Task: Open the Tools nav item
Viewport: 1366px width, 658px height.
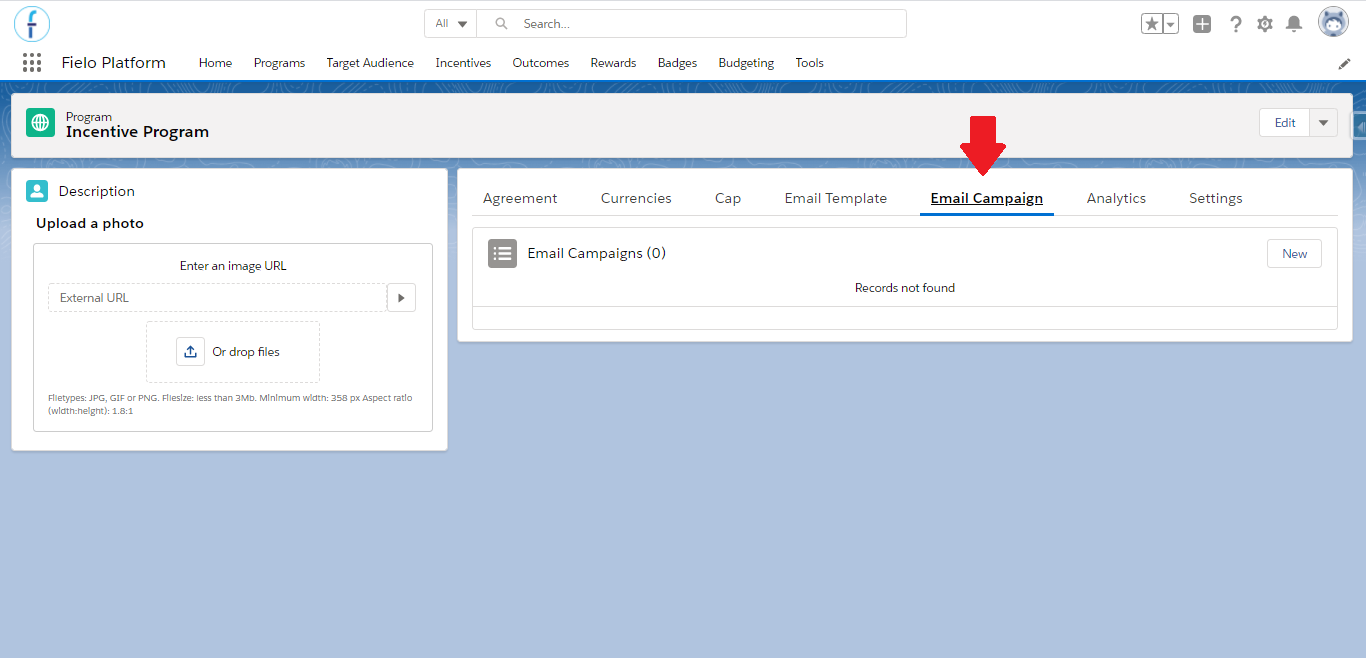Action: pos(810,63)
